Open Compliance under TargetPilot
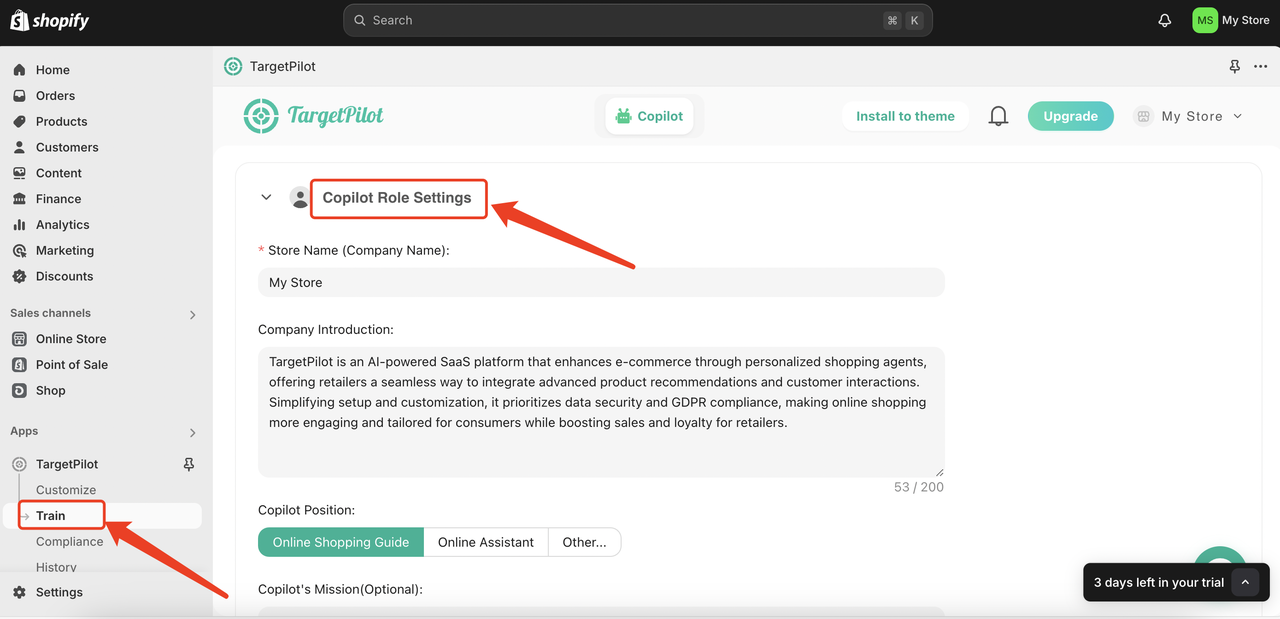 point(70,542)
